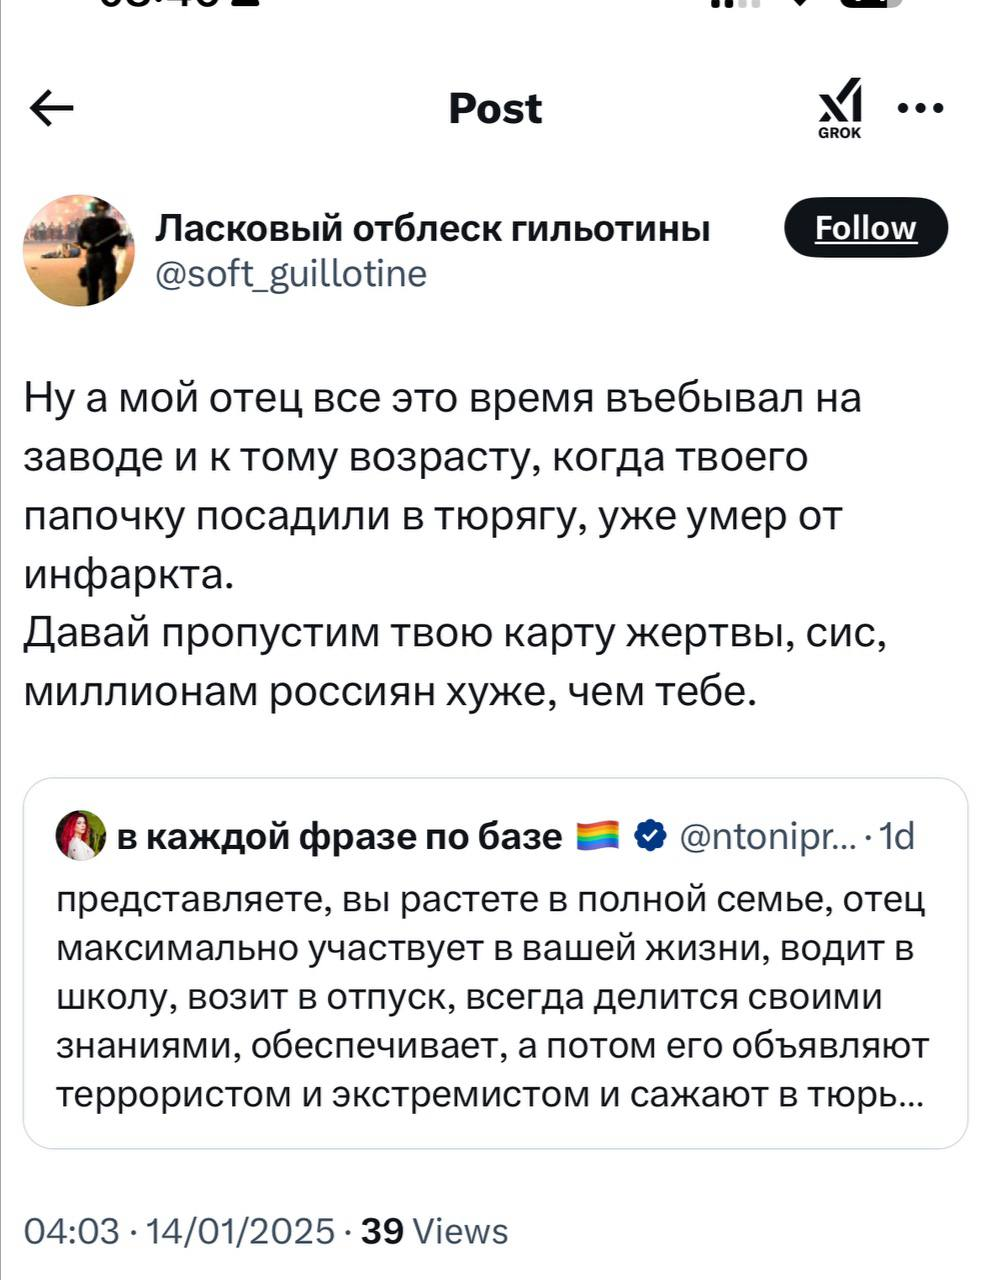Open the Ласковый отблеск гильотины profile name
Viewport: 985px width, 1280px height.
pos(432,229)
